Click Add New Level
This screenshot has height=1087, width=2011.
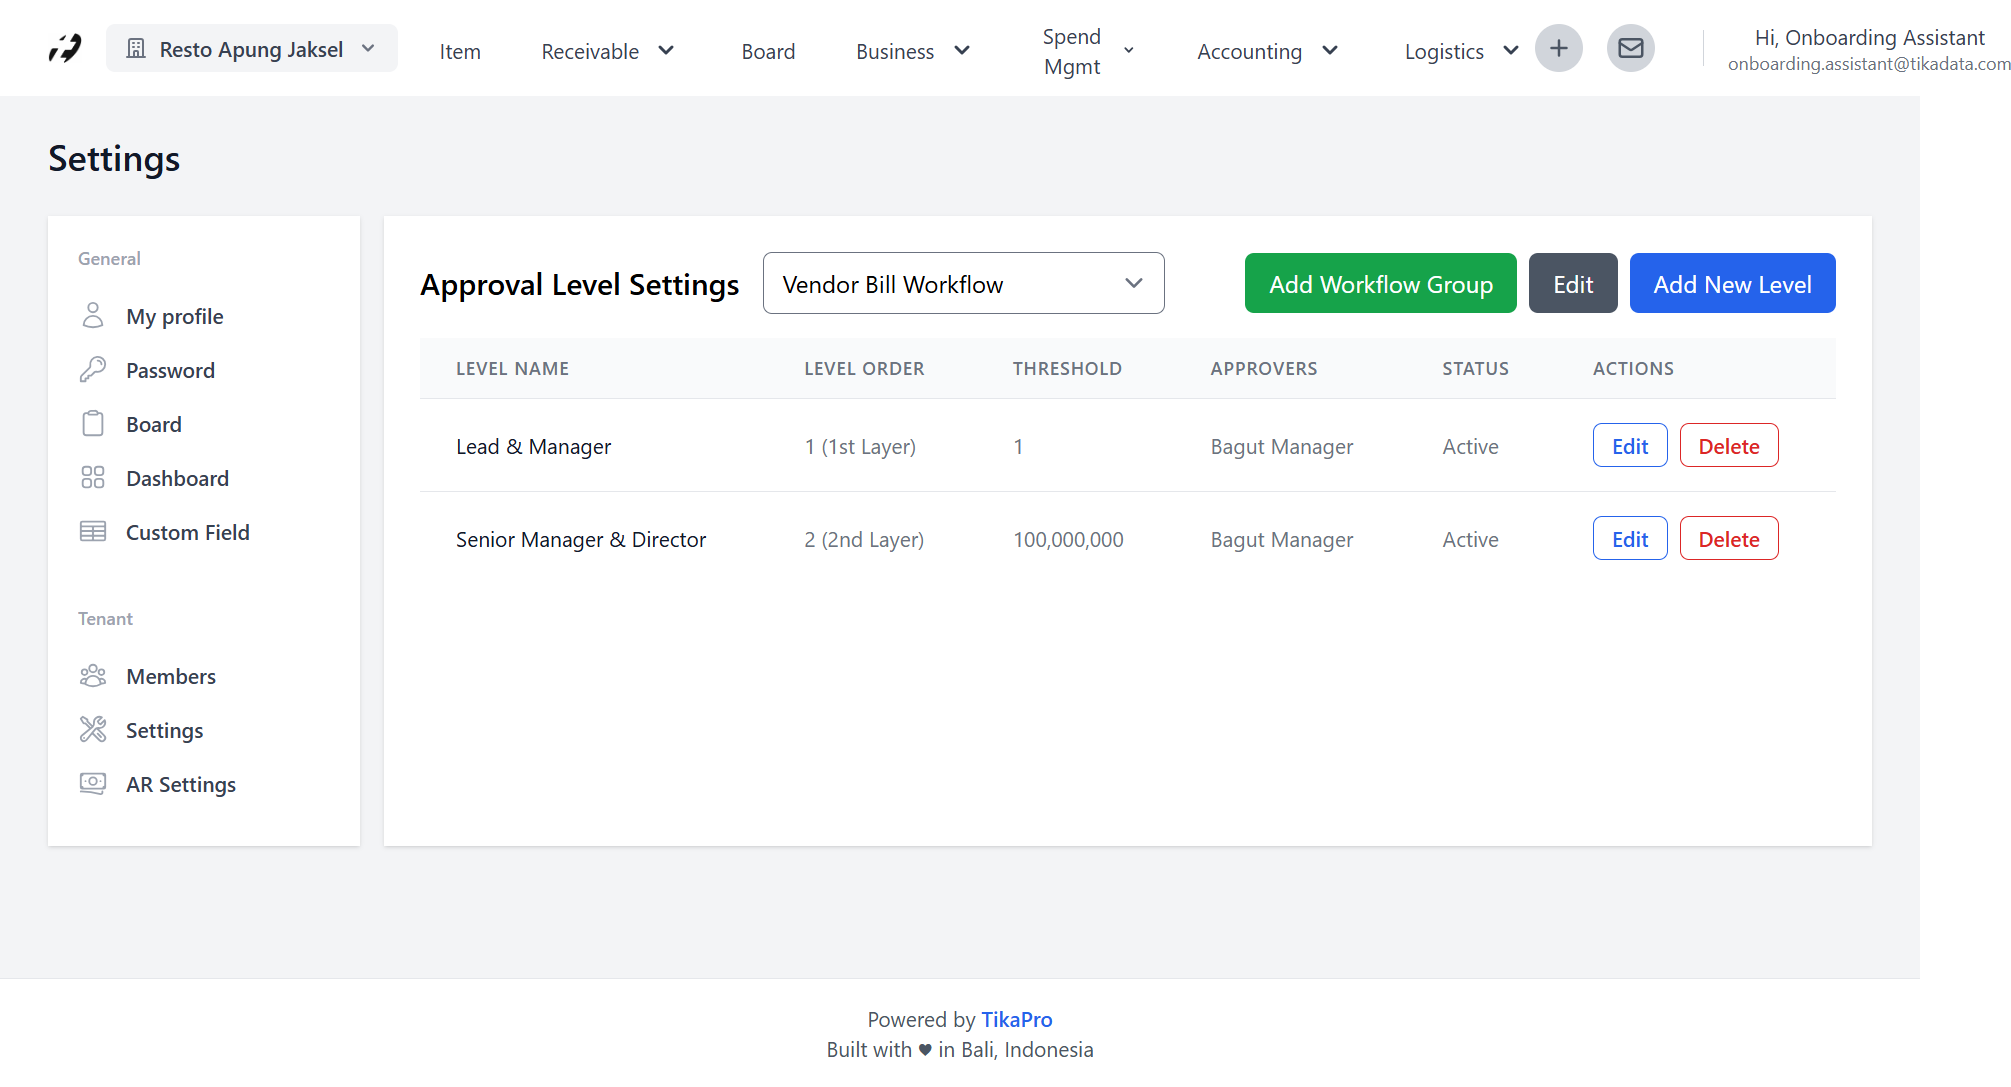(x=1732, y=283)
